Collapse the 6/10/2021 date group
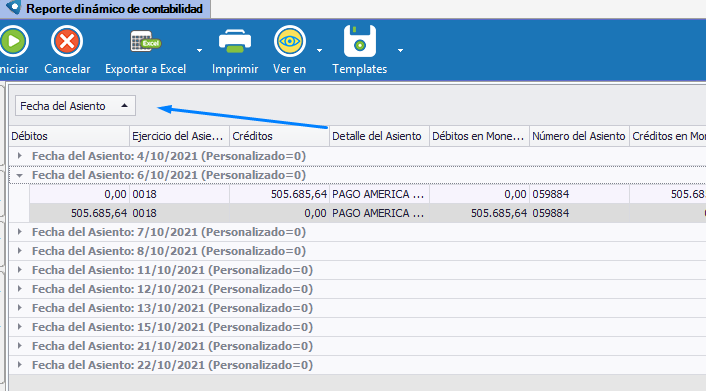Viewport: 706px width, 391px height. 19,175
